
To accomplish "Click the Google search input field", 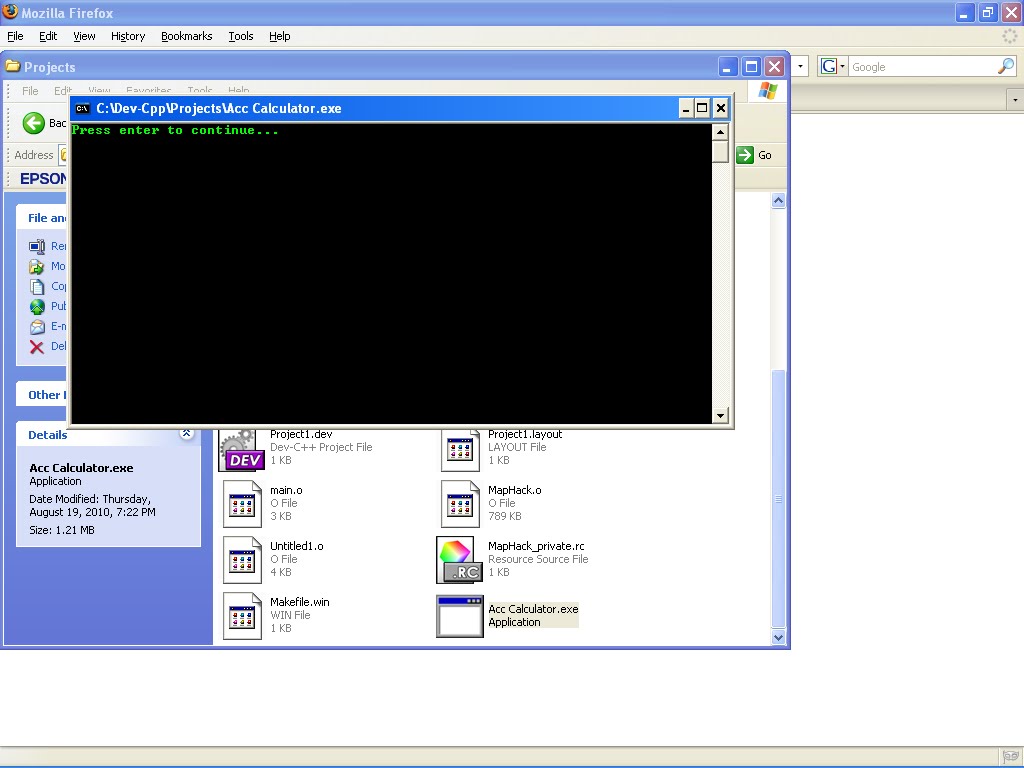I will [923, 67].
